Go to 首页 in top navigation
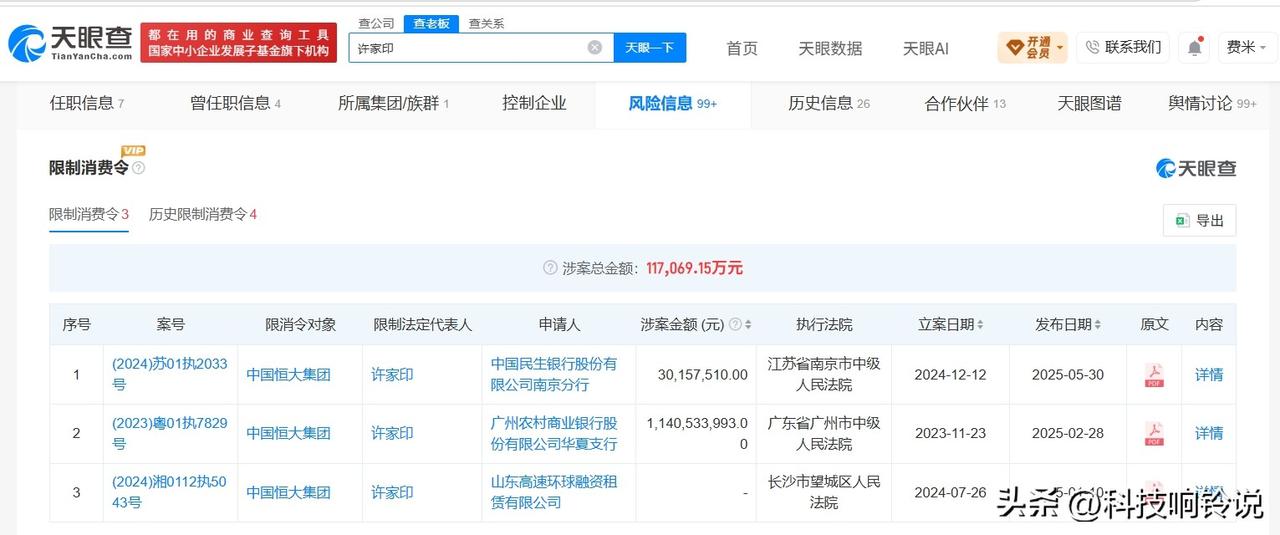The width and height of the screenshot is (1280, 535). [741, 48]
